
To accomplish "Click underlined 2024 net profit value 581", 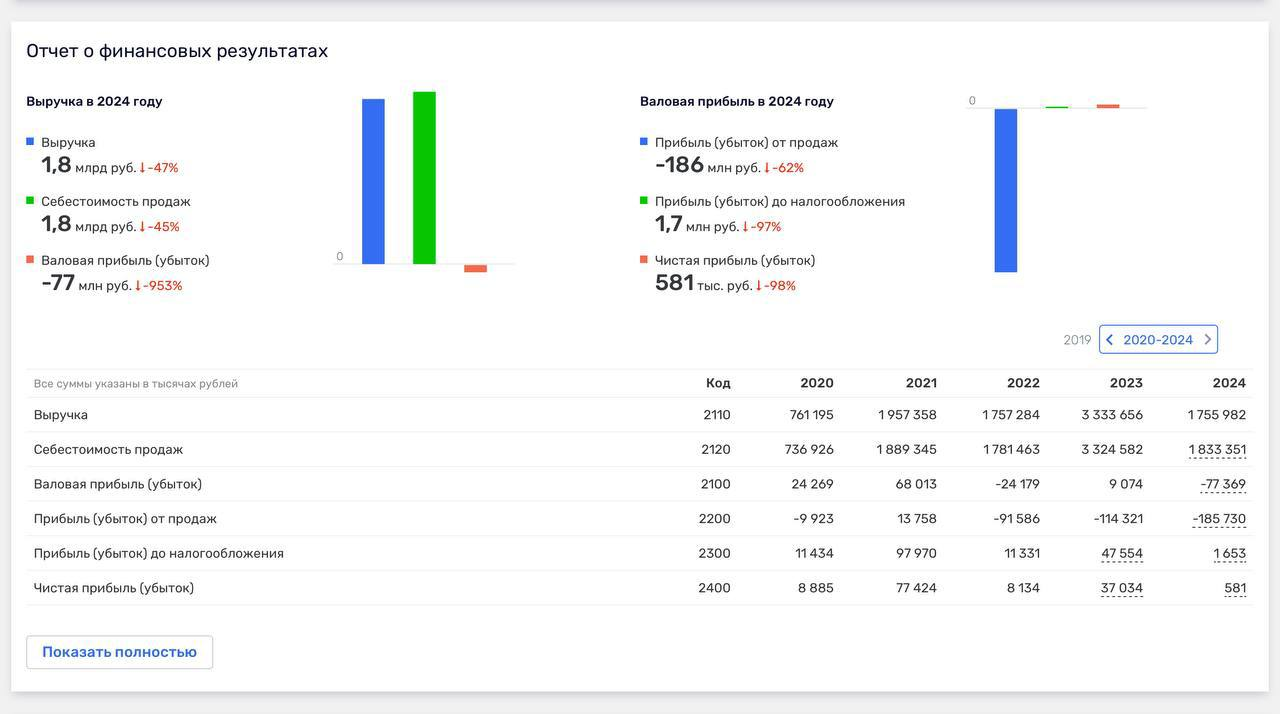I will 1235,588.
